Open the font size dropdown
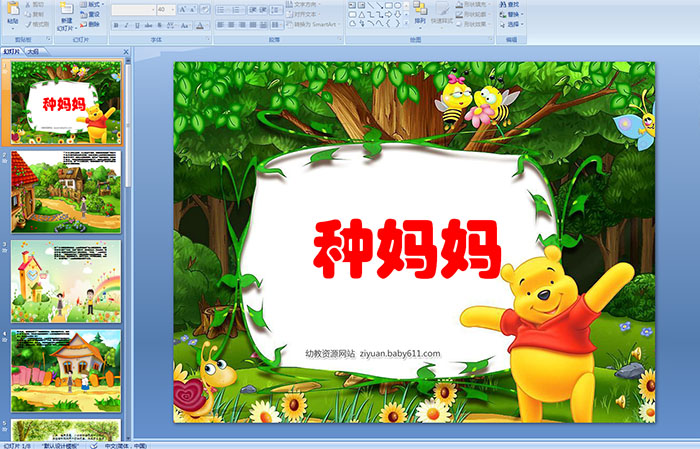The width and height of the screenshot is (700, 449). [174, 9]
